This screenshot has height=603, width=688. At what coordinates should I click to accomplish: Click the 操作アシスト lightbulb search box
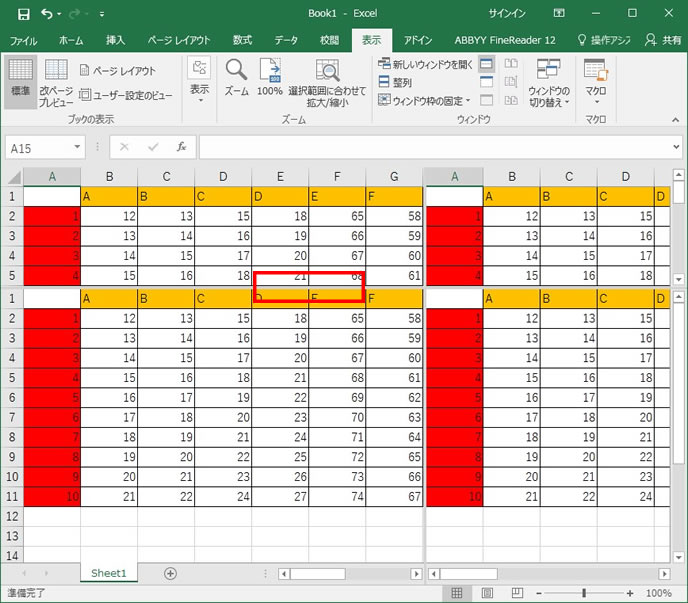point(604,40)
